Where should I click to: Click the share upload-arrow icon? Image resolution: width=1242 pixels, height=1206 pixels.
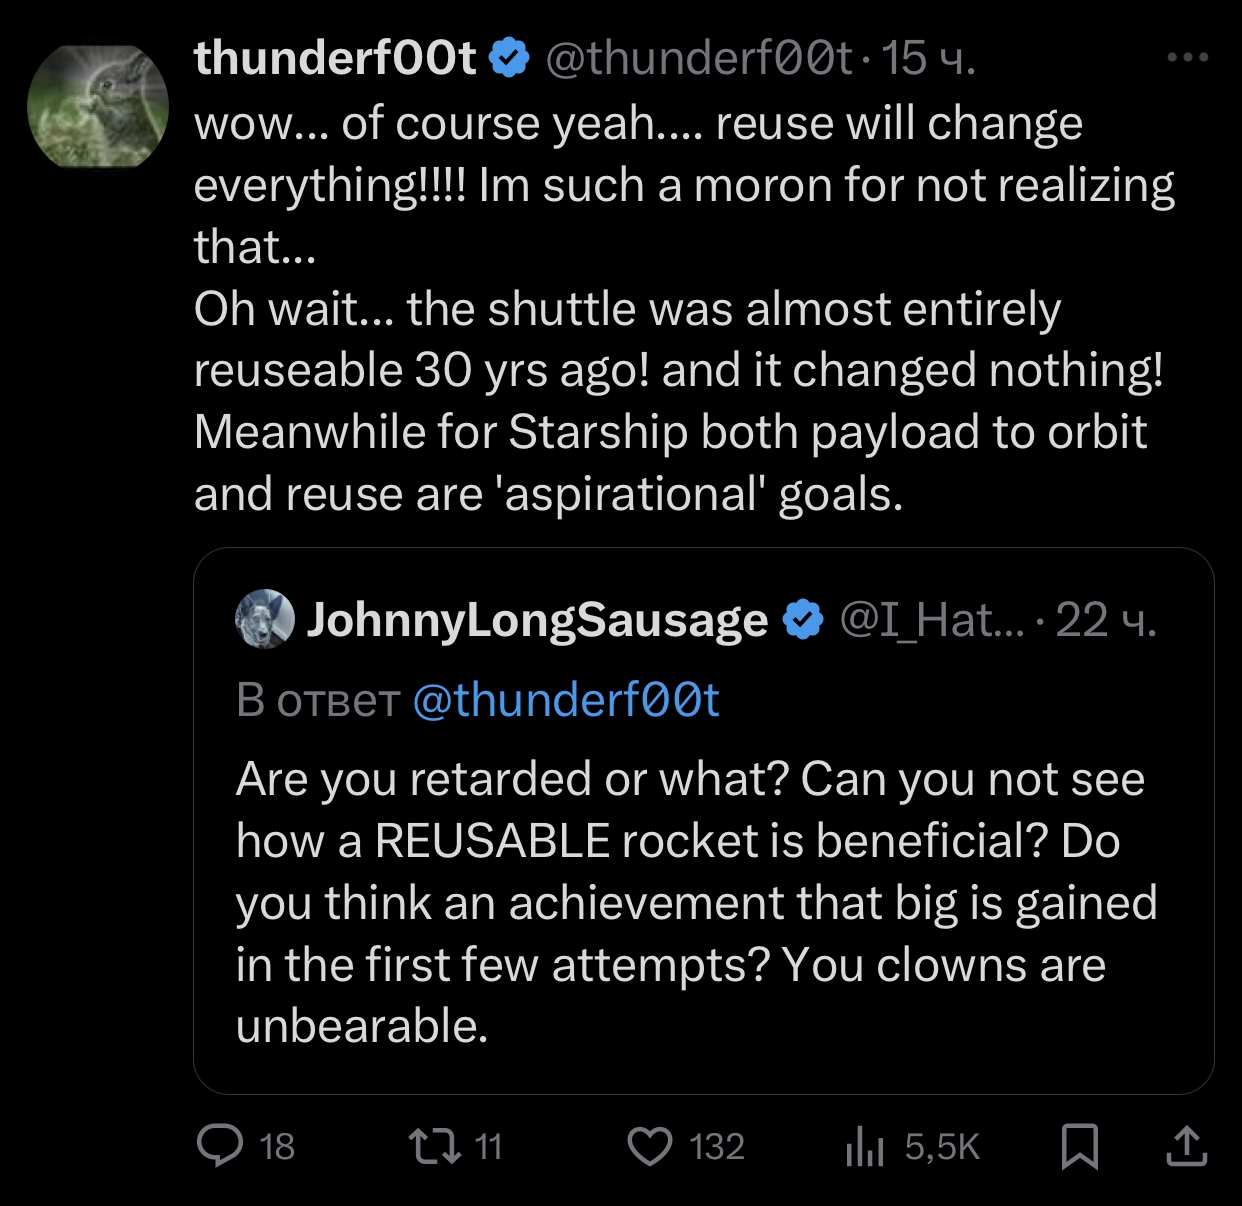pos(1187,1146)
